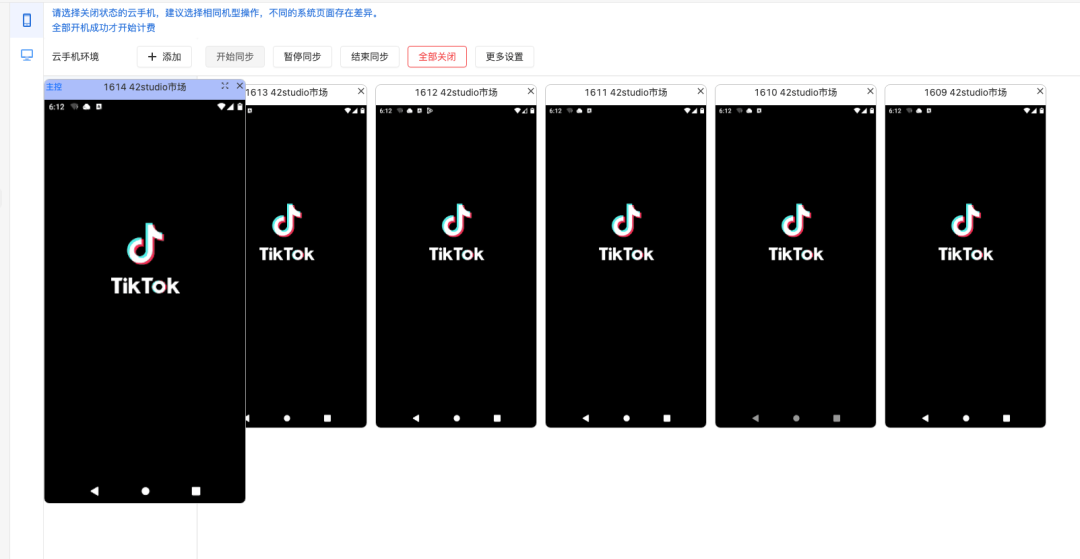This screenshot has width=1080, height=559.
Task: Tap the recents square on phone 1613
Action: (x=327, y=418)
